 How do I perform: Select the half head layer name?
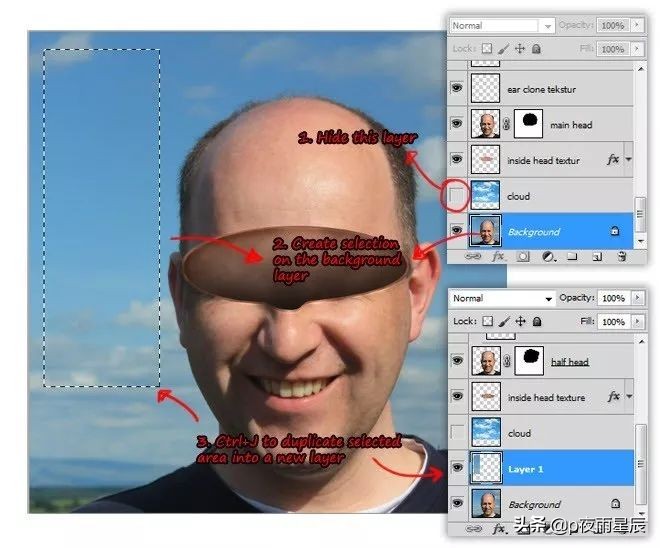pyautogui.click(x=570, y=362)
